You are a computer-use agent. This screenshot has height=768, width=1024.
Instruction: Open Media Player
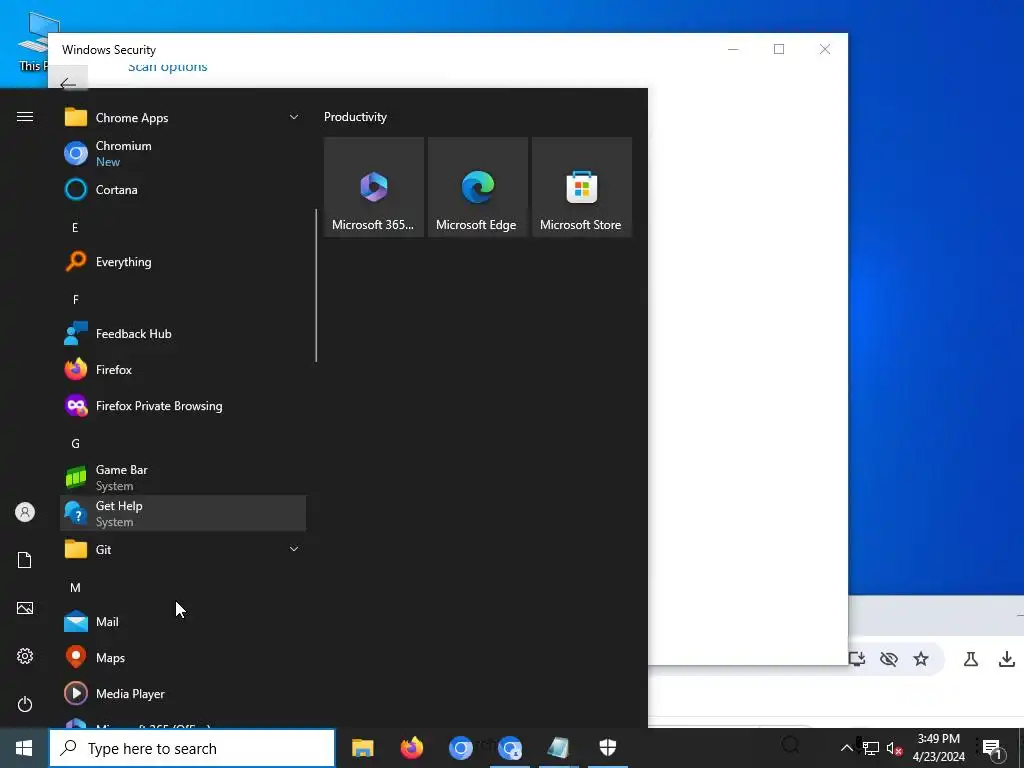183,694
